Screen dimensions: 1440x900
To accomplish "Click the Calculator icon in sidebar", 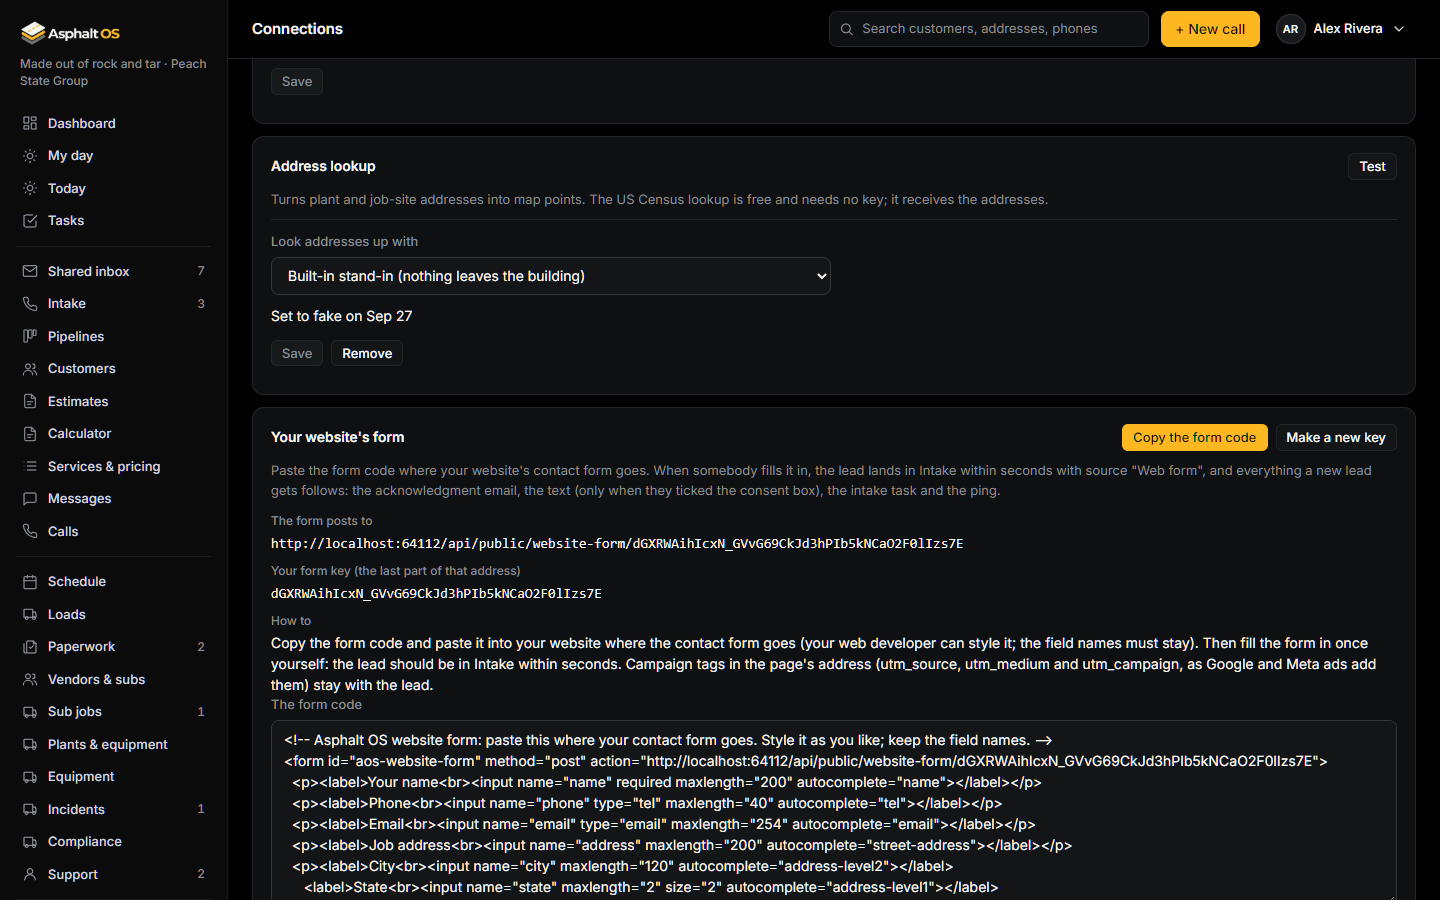I will point(30,434).
